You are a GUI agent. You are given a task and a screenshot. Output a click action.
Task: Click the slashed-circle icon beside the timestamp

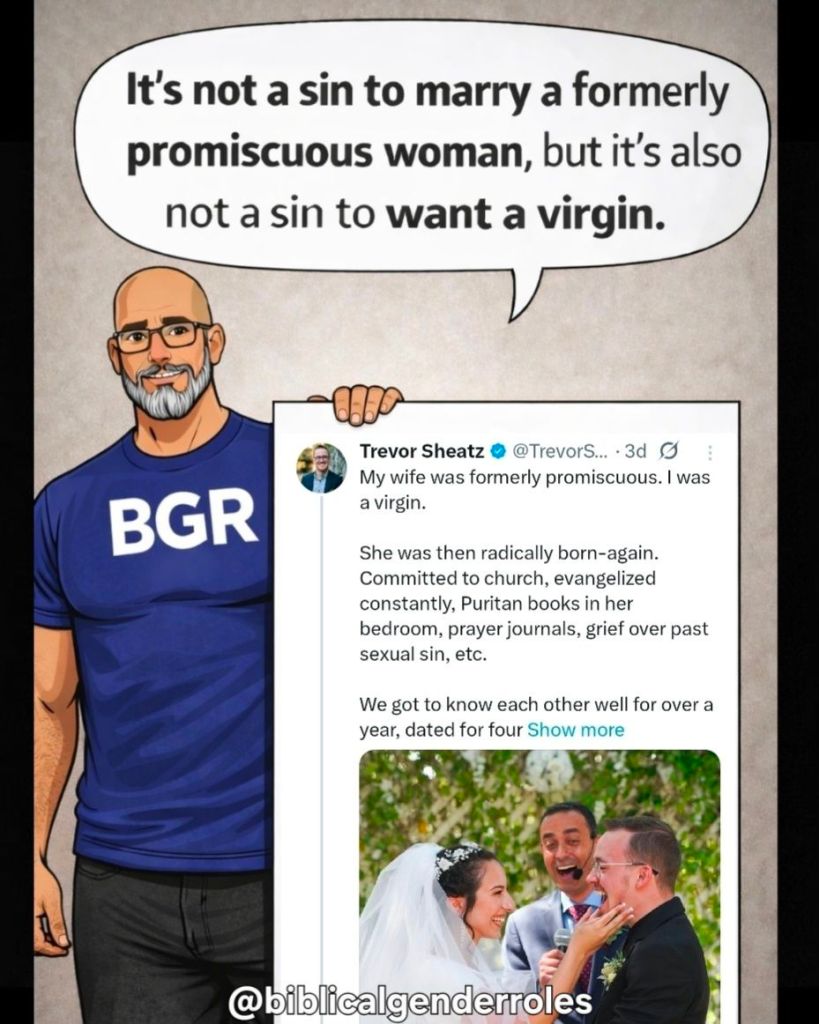point(670,451)
